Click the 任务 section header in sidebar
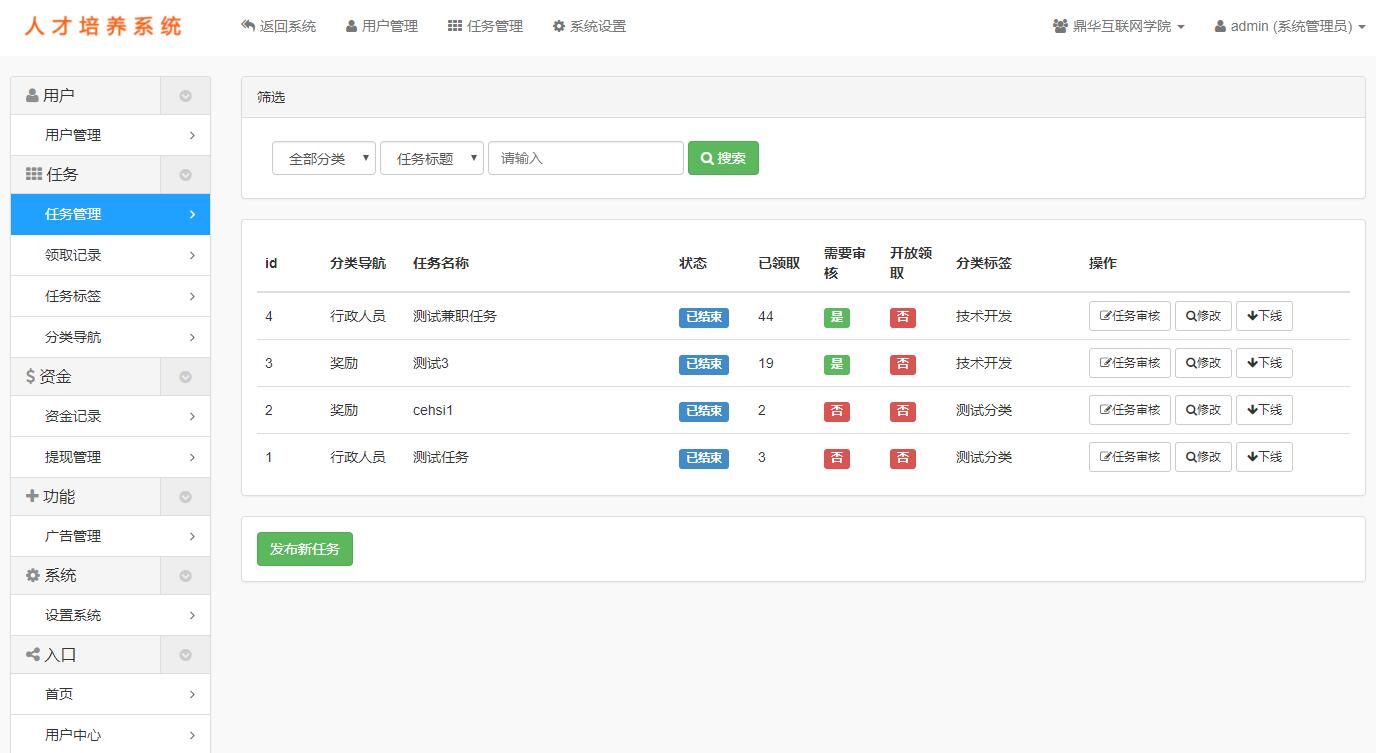 click(x=86, y=175)
